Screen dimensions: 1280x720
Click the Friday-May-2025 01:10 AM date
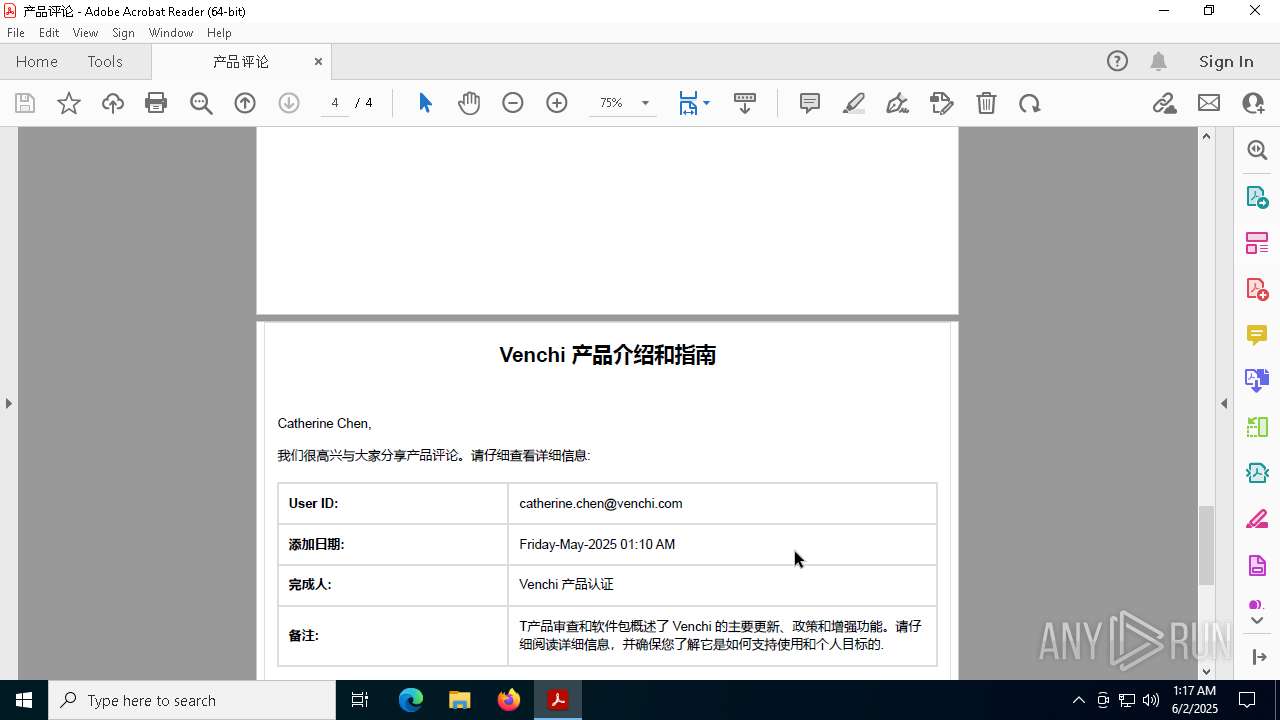pos(597,545)
